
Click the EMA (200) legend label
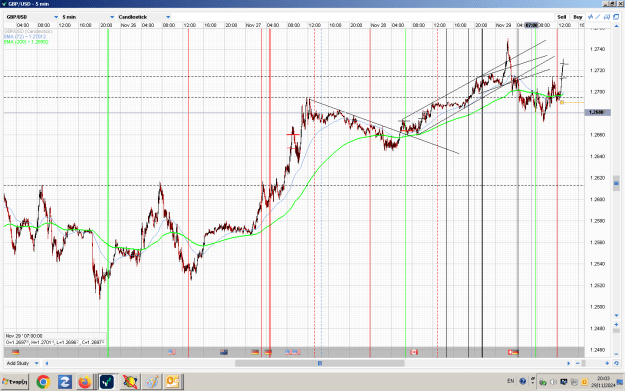click(x=26, y=41)
